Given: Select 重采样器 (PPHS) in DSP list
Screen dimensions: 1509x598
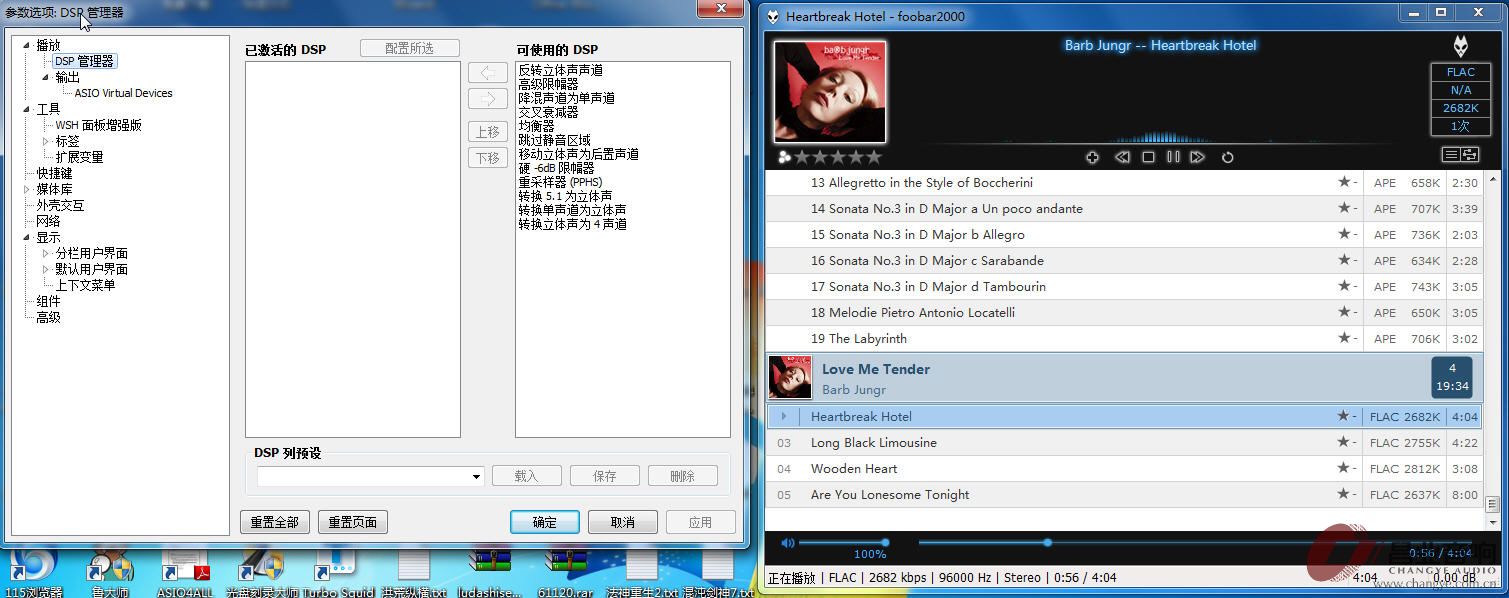Looking at the screenshot, I should (560, 182).
